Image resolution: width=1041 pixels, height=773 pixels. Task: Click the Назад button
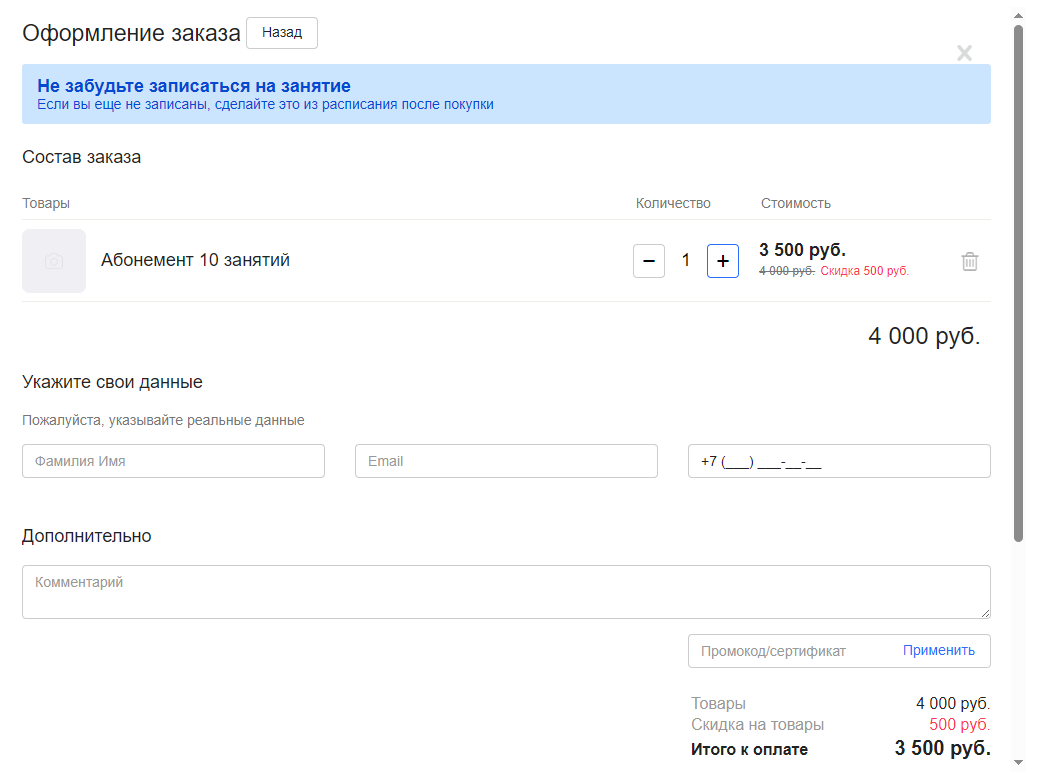coord(281,33)
